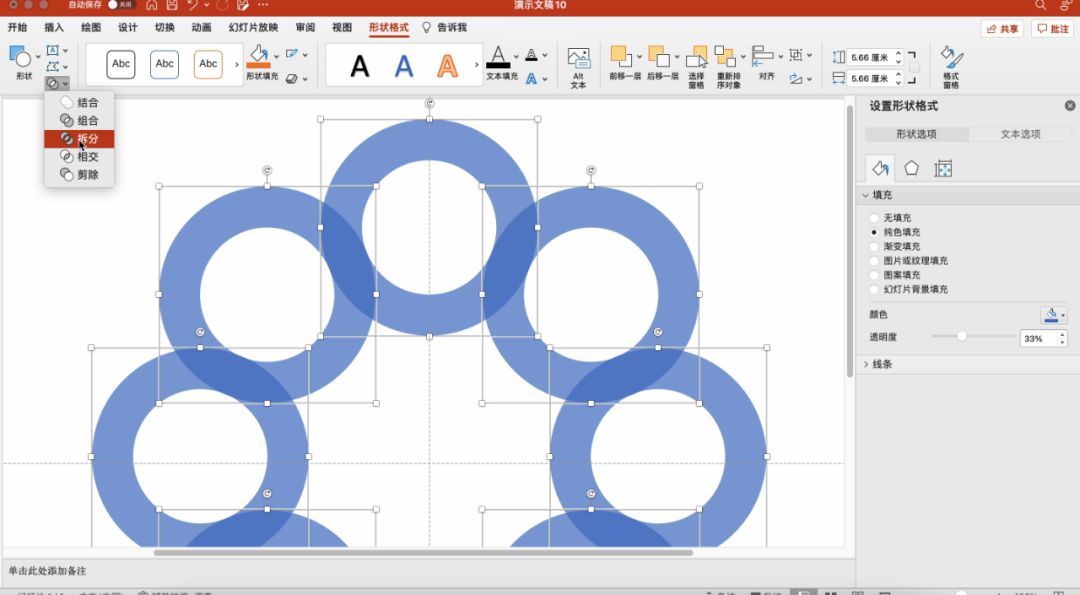The height and width of the screenshot is (595, 1080).
Task: Open the undo history dropdown arrow
Action: click(206, 5)
